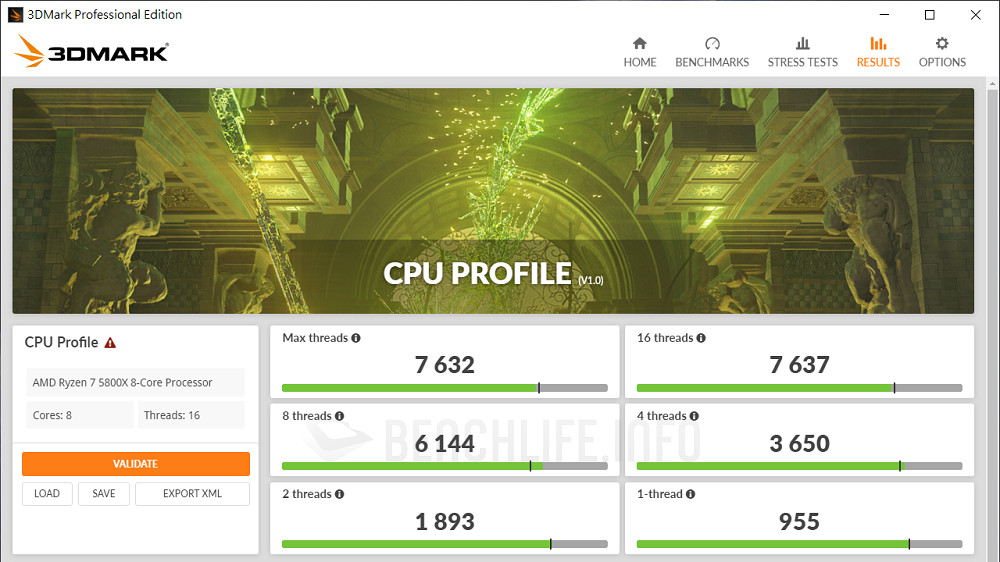Click the orange Validate button
The width and height of the screenshot is (1000, 562).
[136, 464]
